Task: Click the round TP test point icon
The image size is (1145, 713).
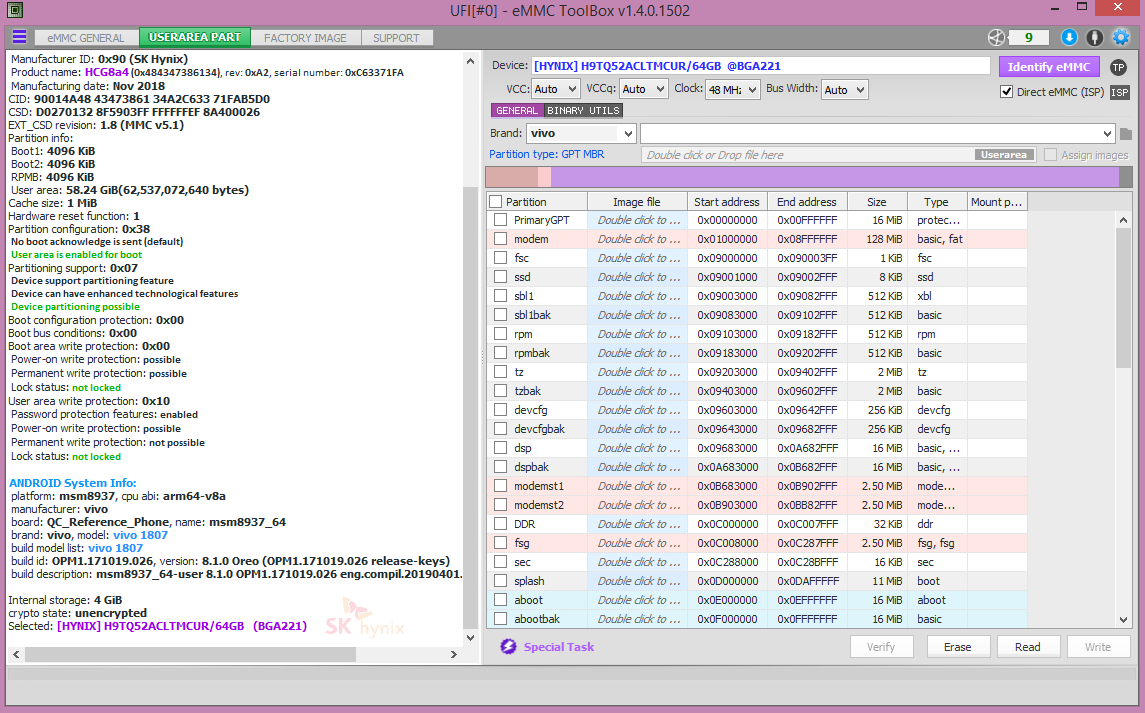Action: (1118, 67)
